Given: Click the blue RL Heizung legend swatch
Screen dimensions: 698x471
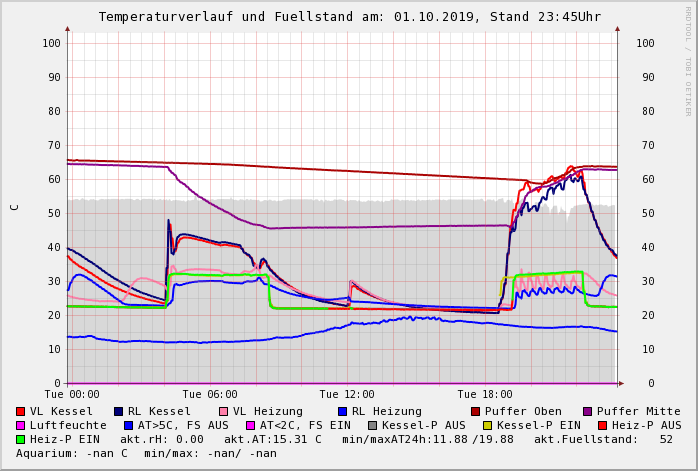Looking at the screenshot, I should pos(342,411).
